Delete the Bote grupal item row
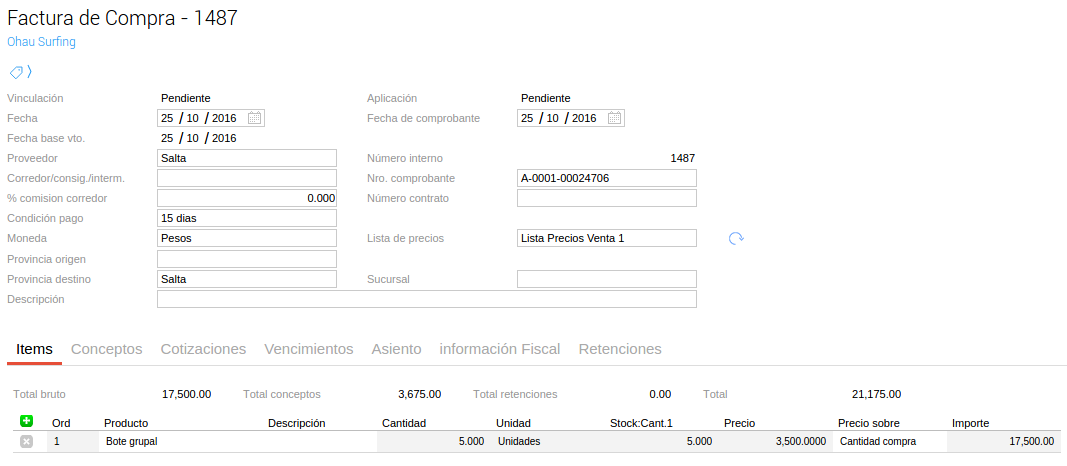Viewport: 1067px width, 466px height. point(27,441)
